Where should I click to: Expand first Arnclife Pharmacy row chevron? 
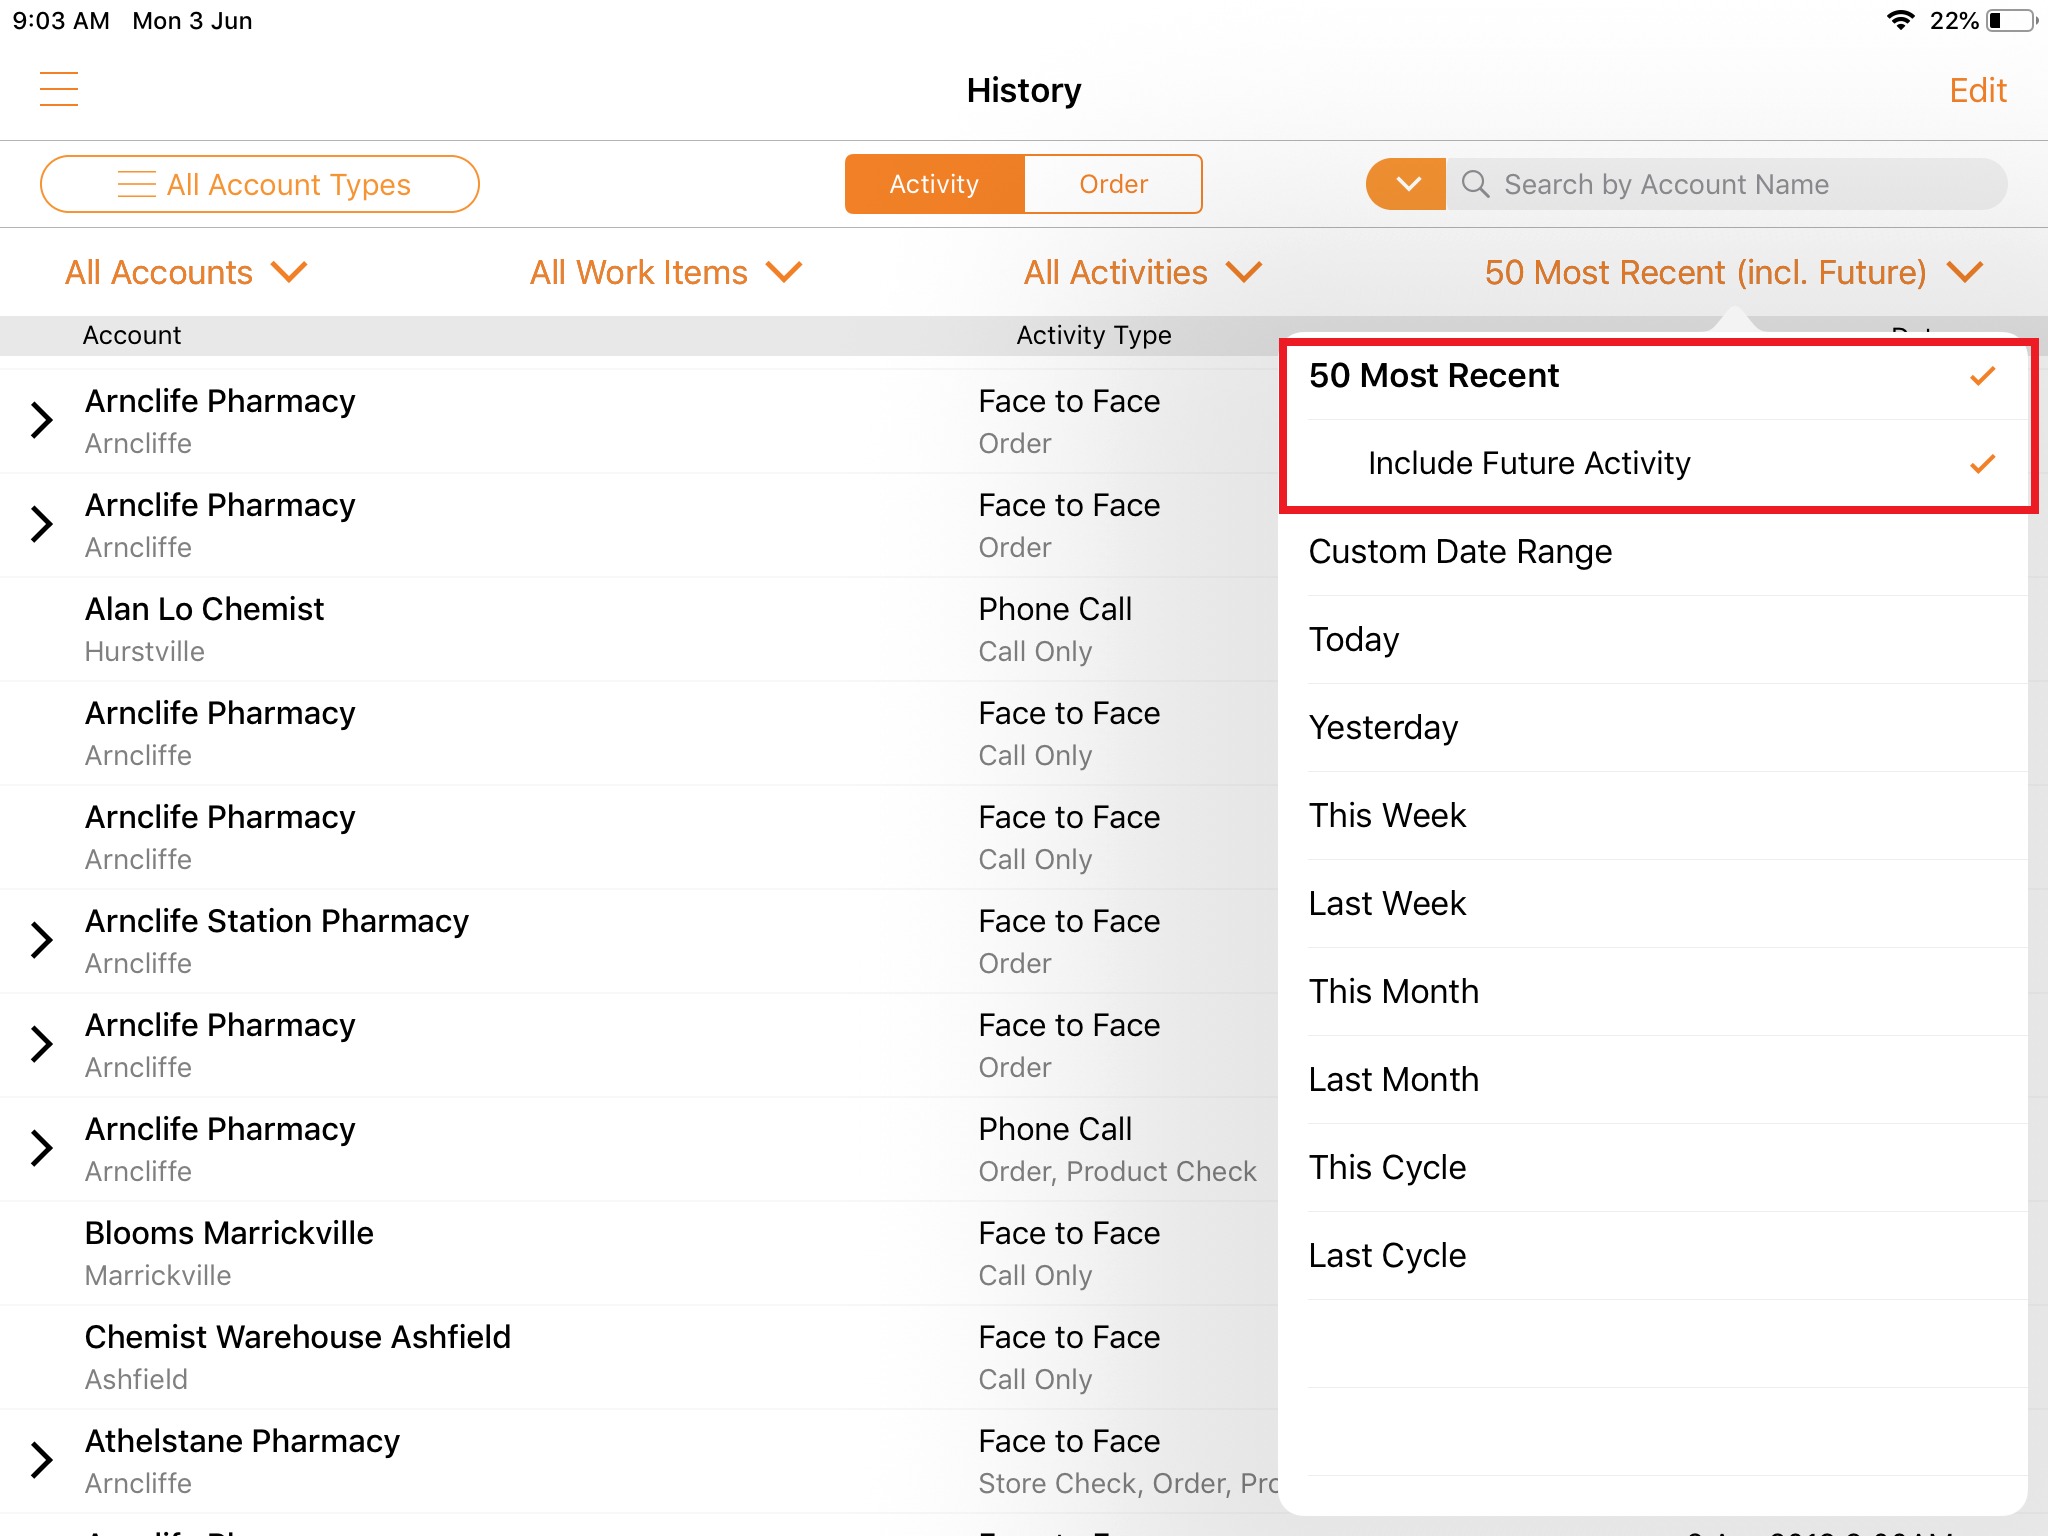point(42,420)
